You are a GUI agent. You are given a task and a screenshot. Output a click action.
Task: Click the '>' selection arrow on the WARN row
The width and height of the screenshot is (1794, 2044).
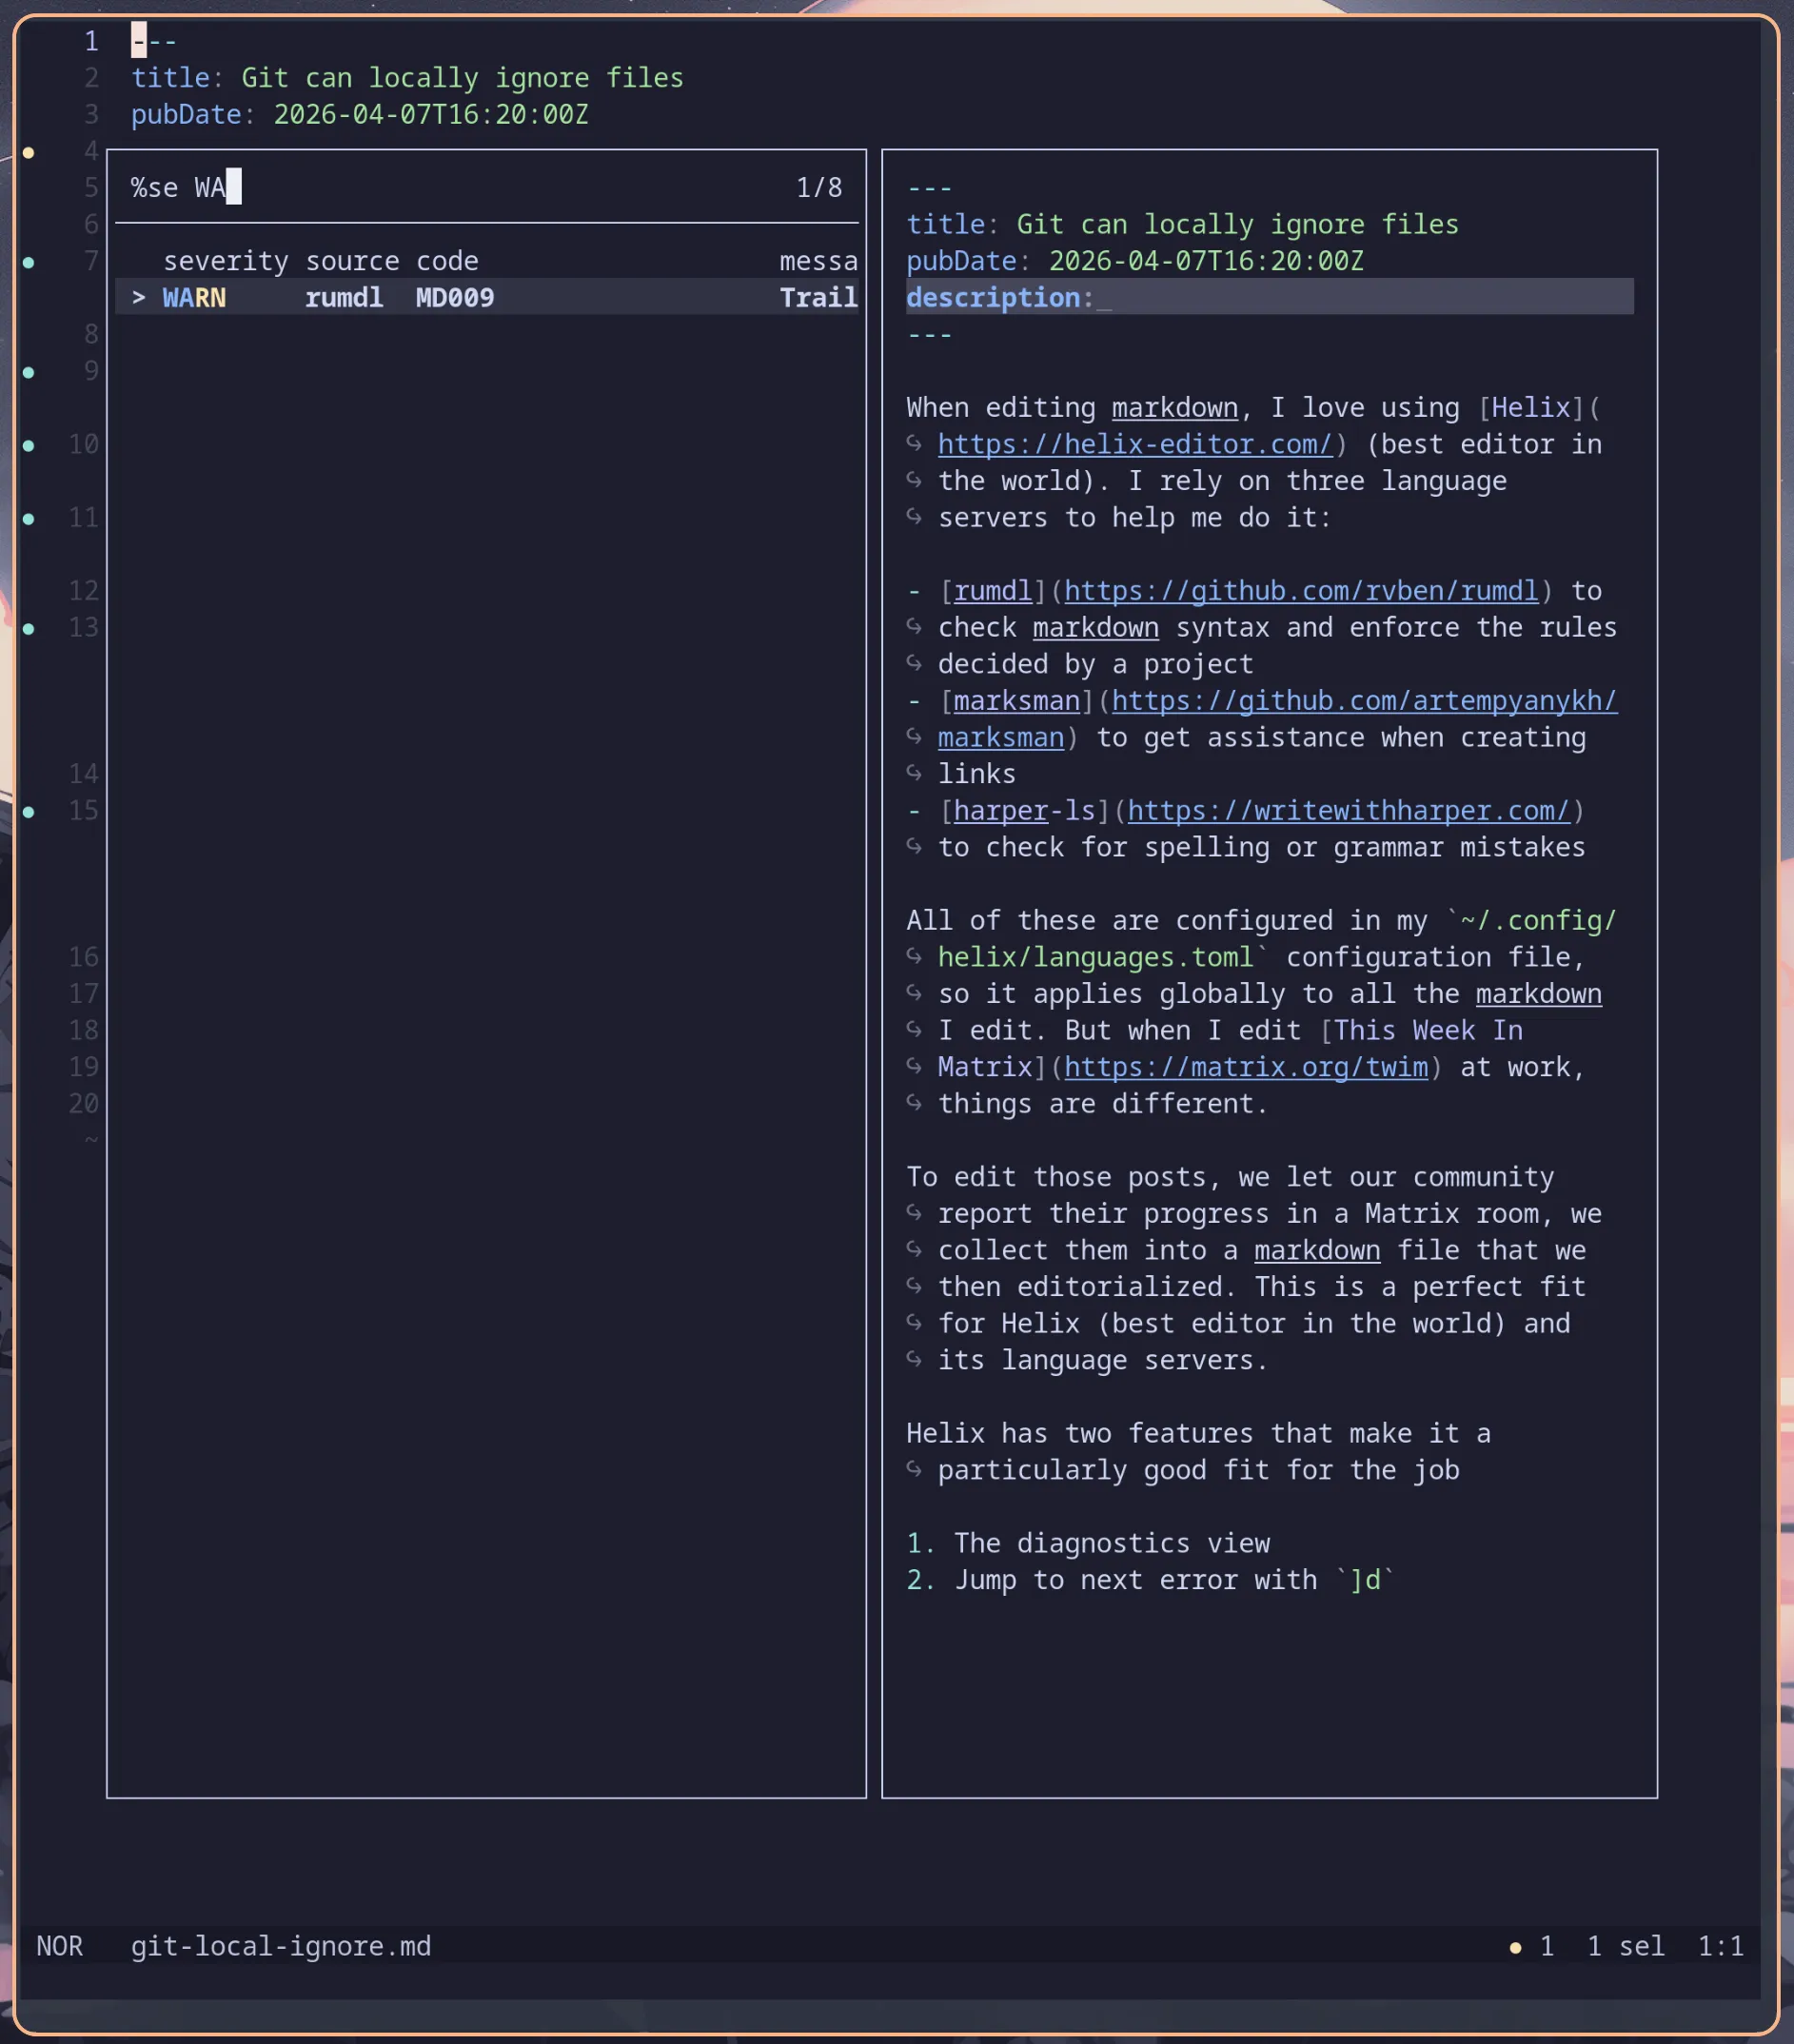[x=139, y=297]
